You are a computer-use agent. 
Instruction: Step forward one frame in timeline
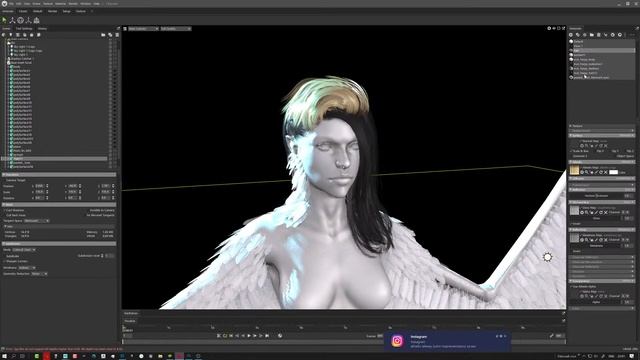pyautogui.click(x=255, y=336)
